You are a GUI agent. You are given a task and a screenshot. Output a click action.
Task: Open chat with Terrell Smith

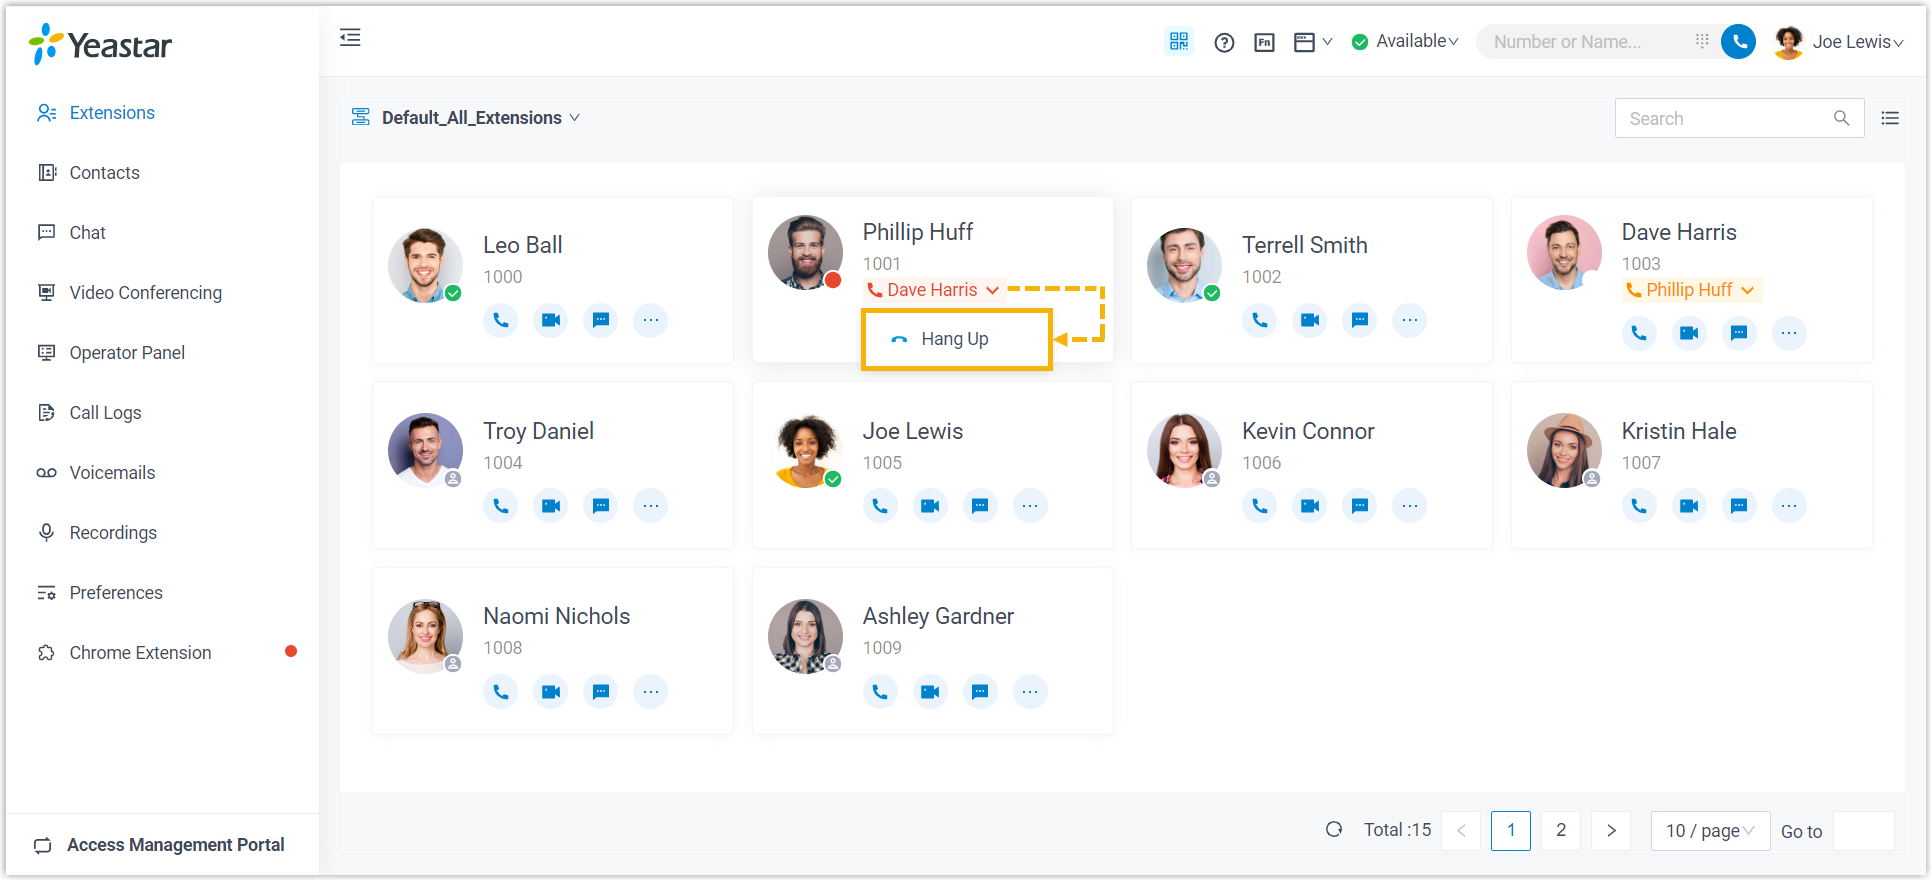click(x=1360, y=320)
